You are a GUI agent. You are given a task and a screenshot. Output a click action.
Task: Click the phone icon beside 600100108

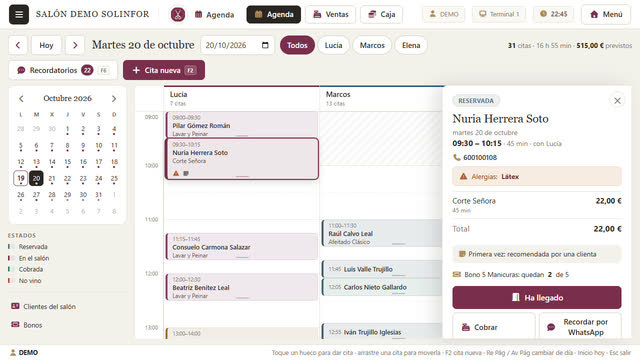(456, 158)
